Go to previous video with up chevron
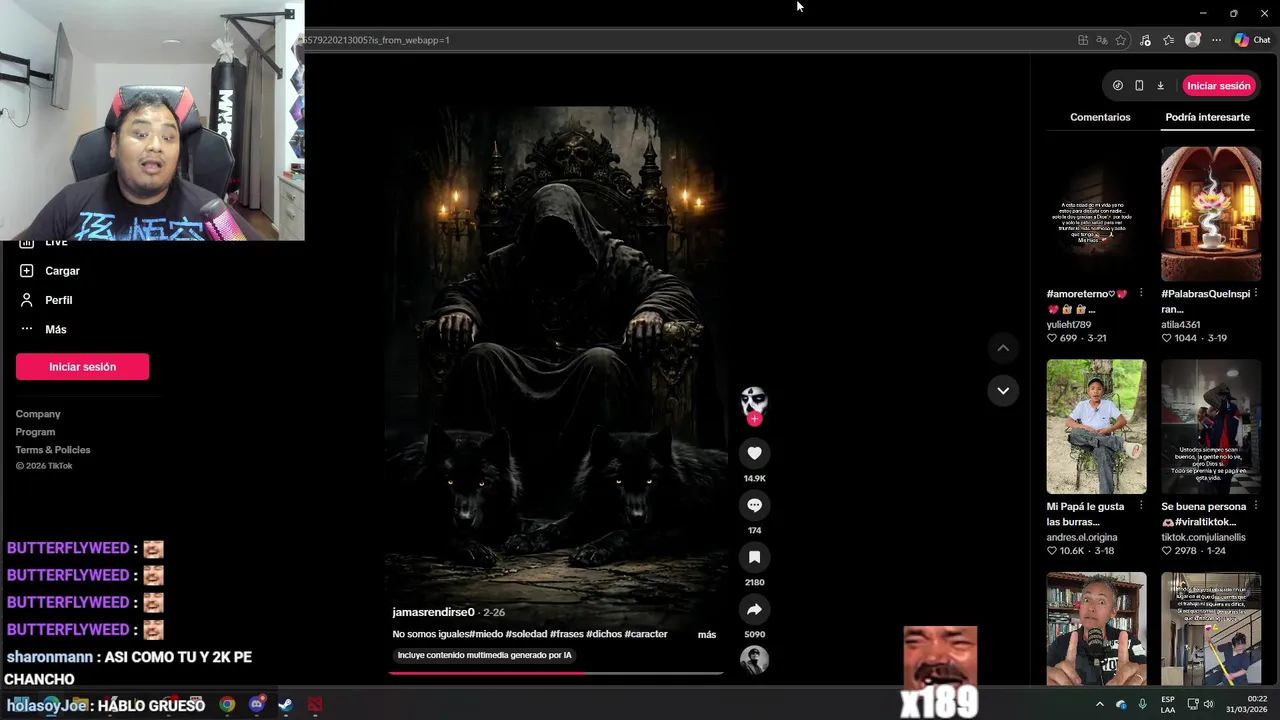This screenshot has width=1280, height=720. pos(1003,348)
